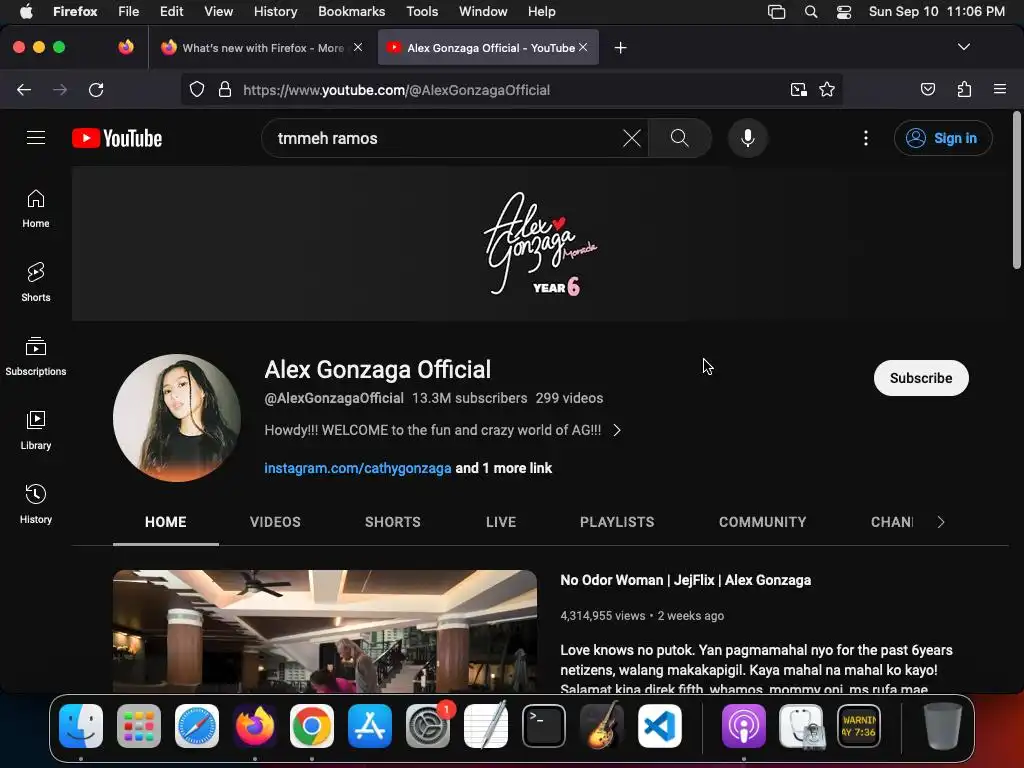1024x768 pixels.
Task: Reload the current page
Action: (x=96, y=89)
